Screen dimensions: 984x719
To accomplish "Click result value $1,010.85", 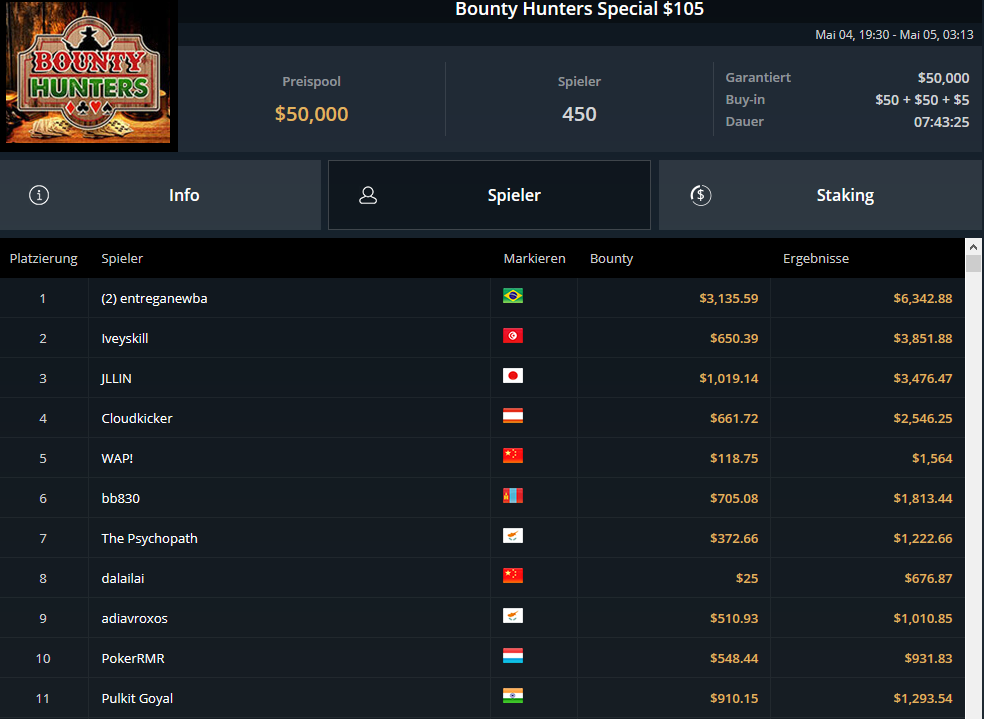I will coord(922,619).
